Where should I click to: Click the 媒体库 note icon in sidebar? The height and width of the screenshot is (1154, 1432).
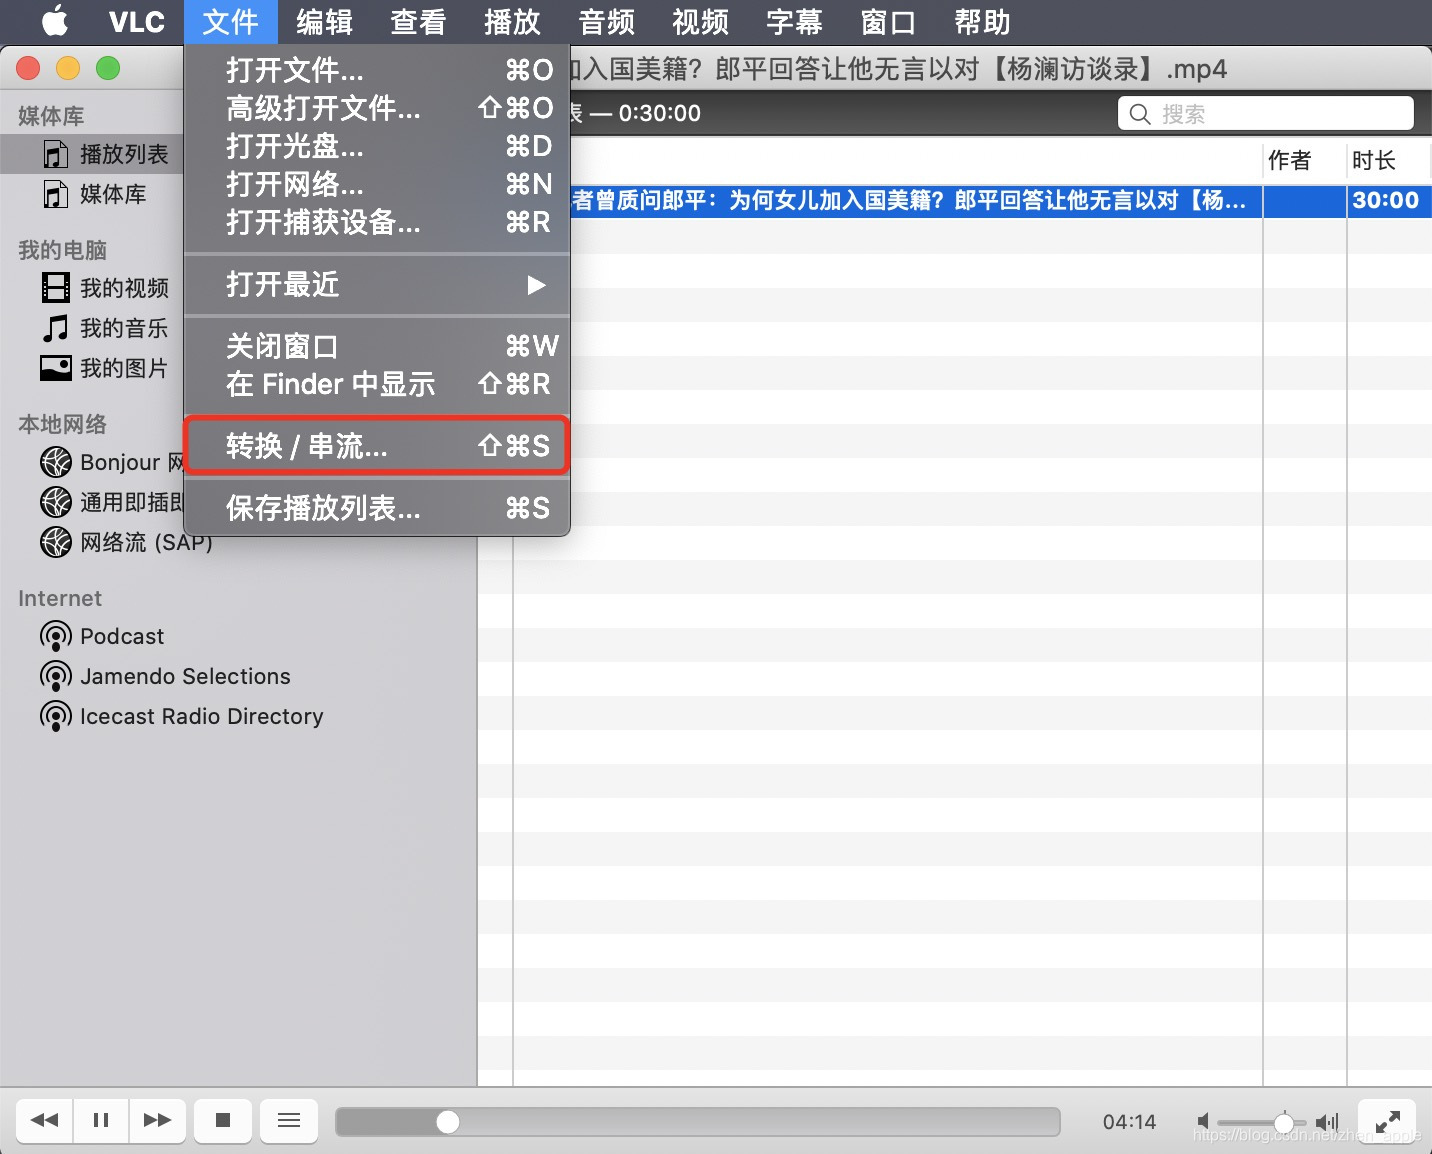point(56,194)
